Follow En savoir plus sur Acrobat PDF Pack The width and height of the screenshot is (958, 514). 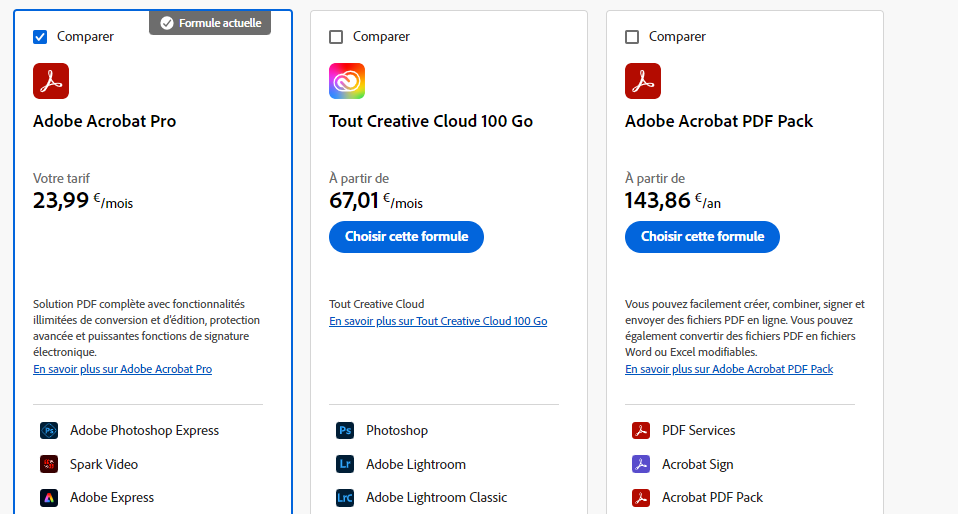(x=729, y=369)
